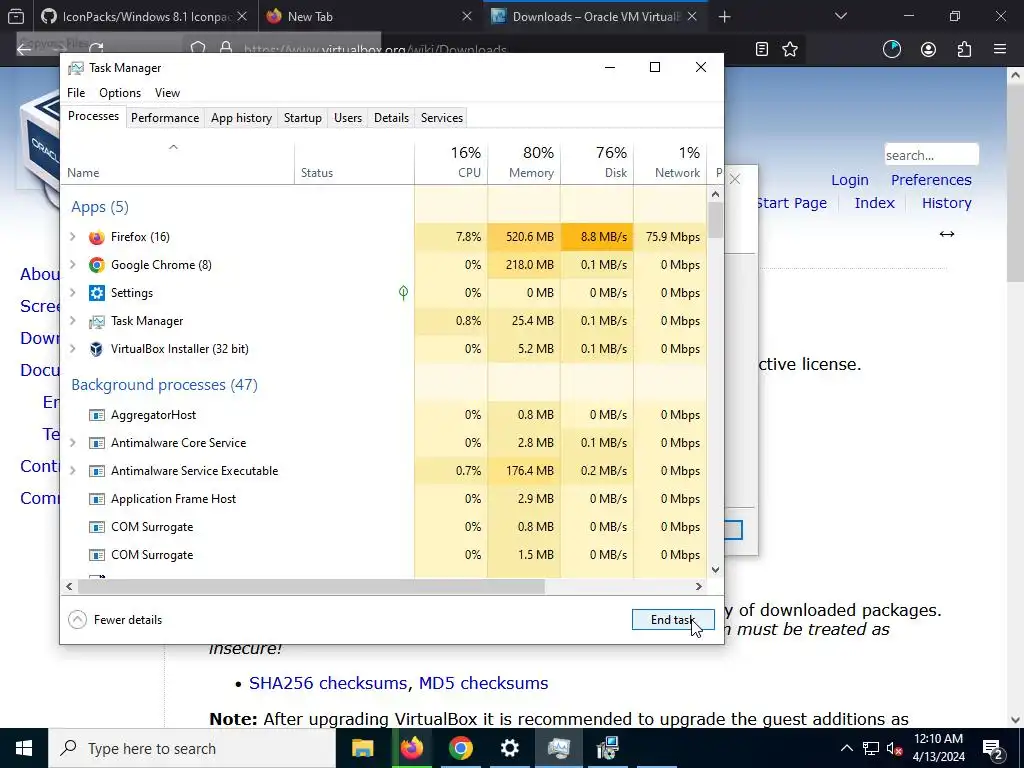The image size is (1024, 768).
Task: Click the End task button
Action: pyautogui.click(x=673, y=620)
